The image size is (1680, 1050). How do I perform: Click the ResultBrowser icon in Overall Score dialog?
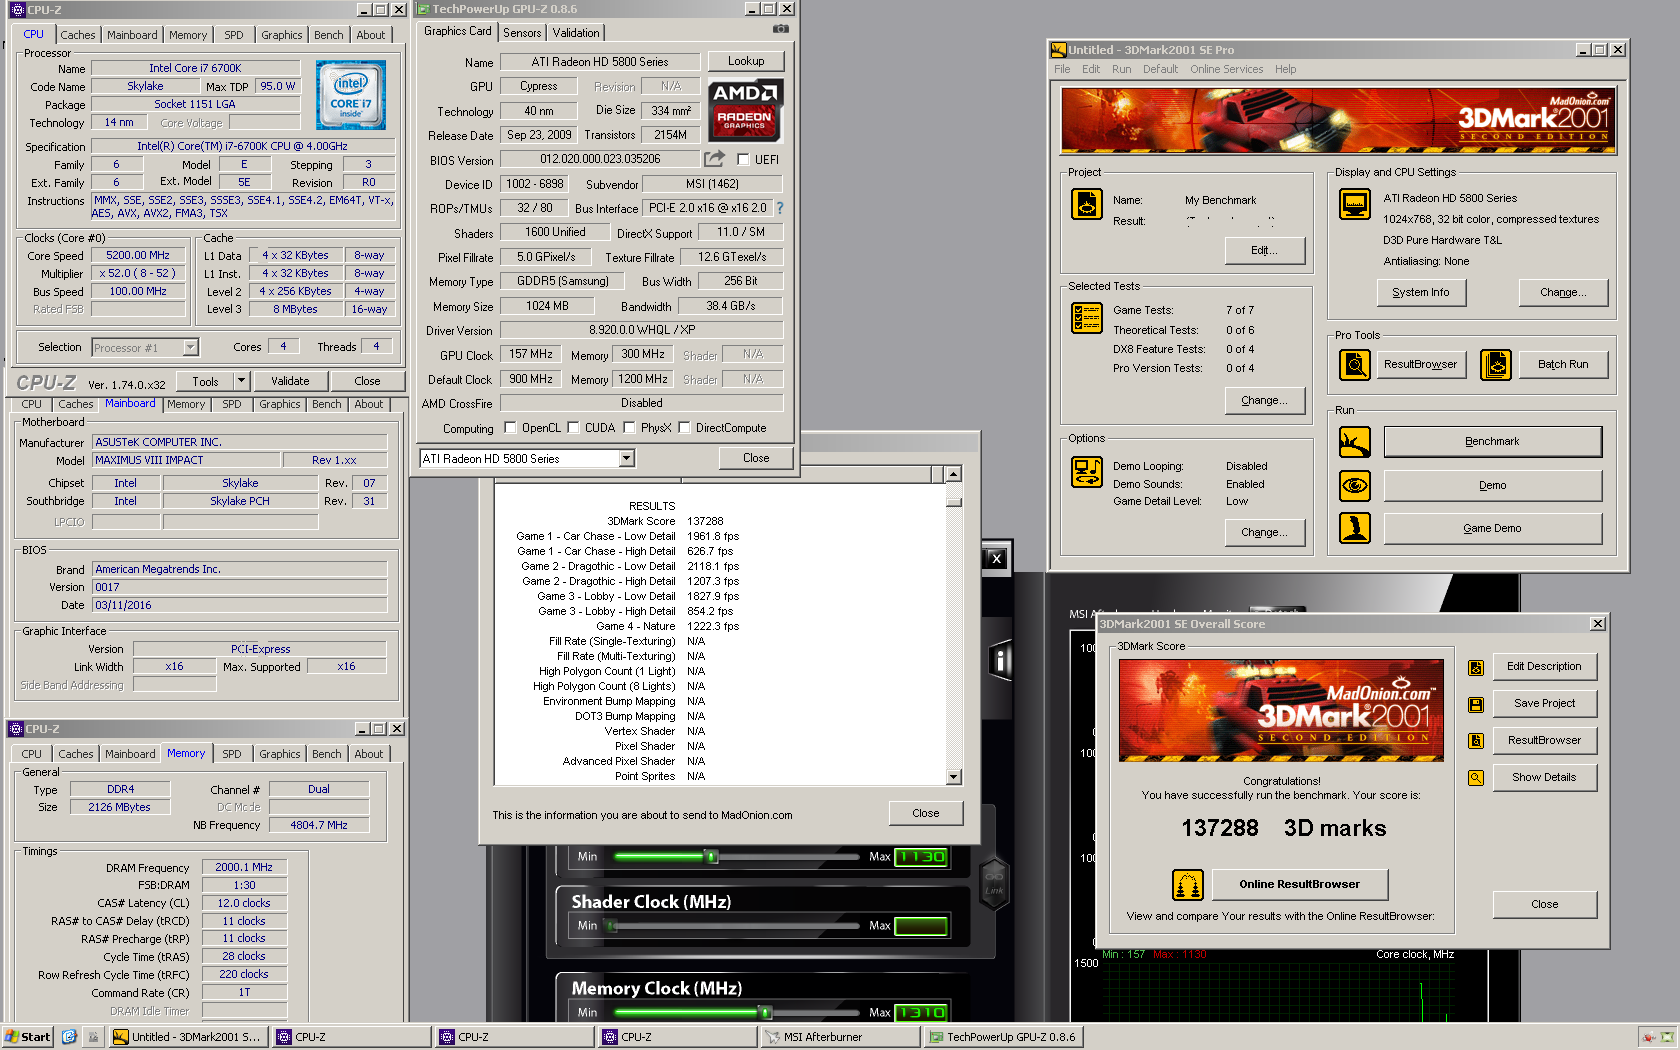click(x=1476, y=741)
